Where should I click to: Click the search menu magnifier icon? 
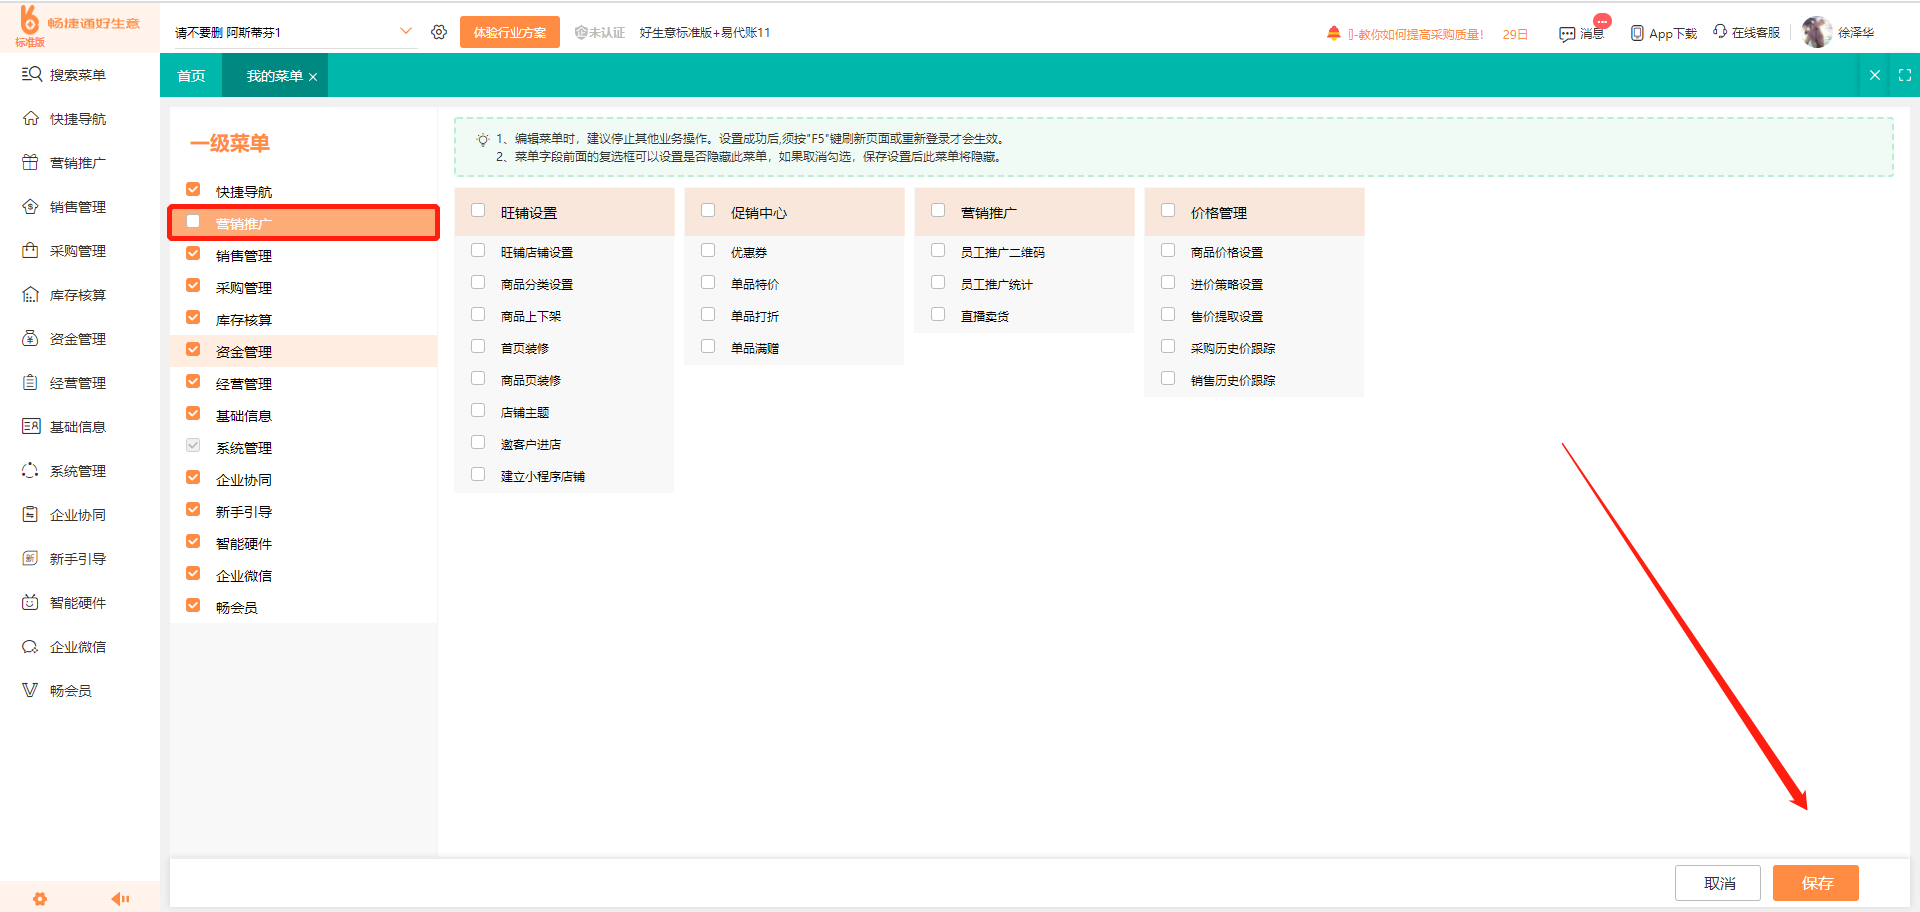coord(31,75)
